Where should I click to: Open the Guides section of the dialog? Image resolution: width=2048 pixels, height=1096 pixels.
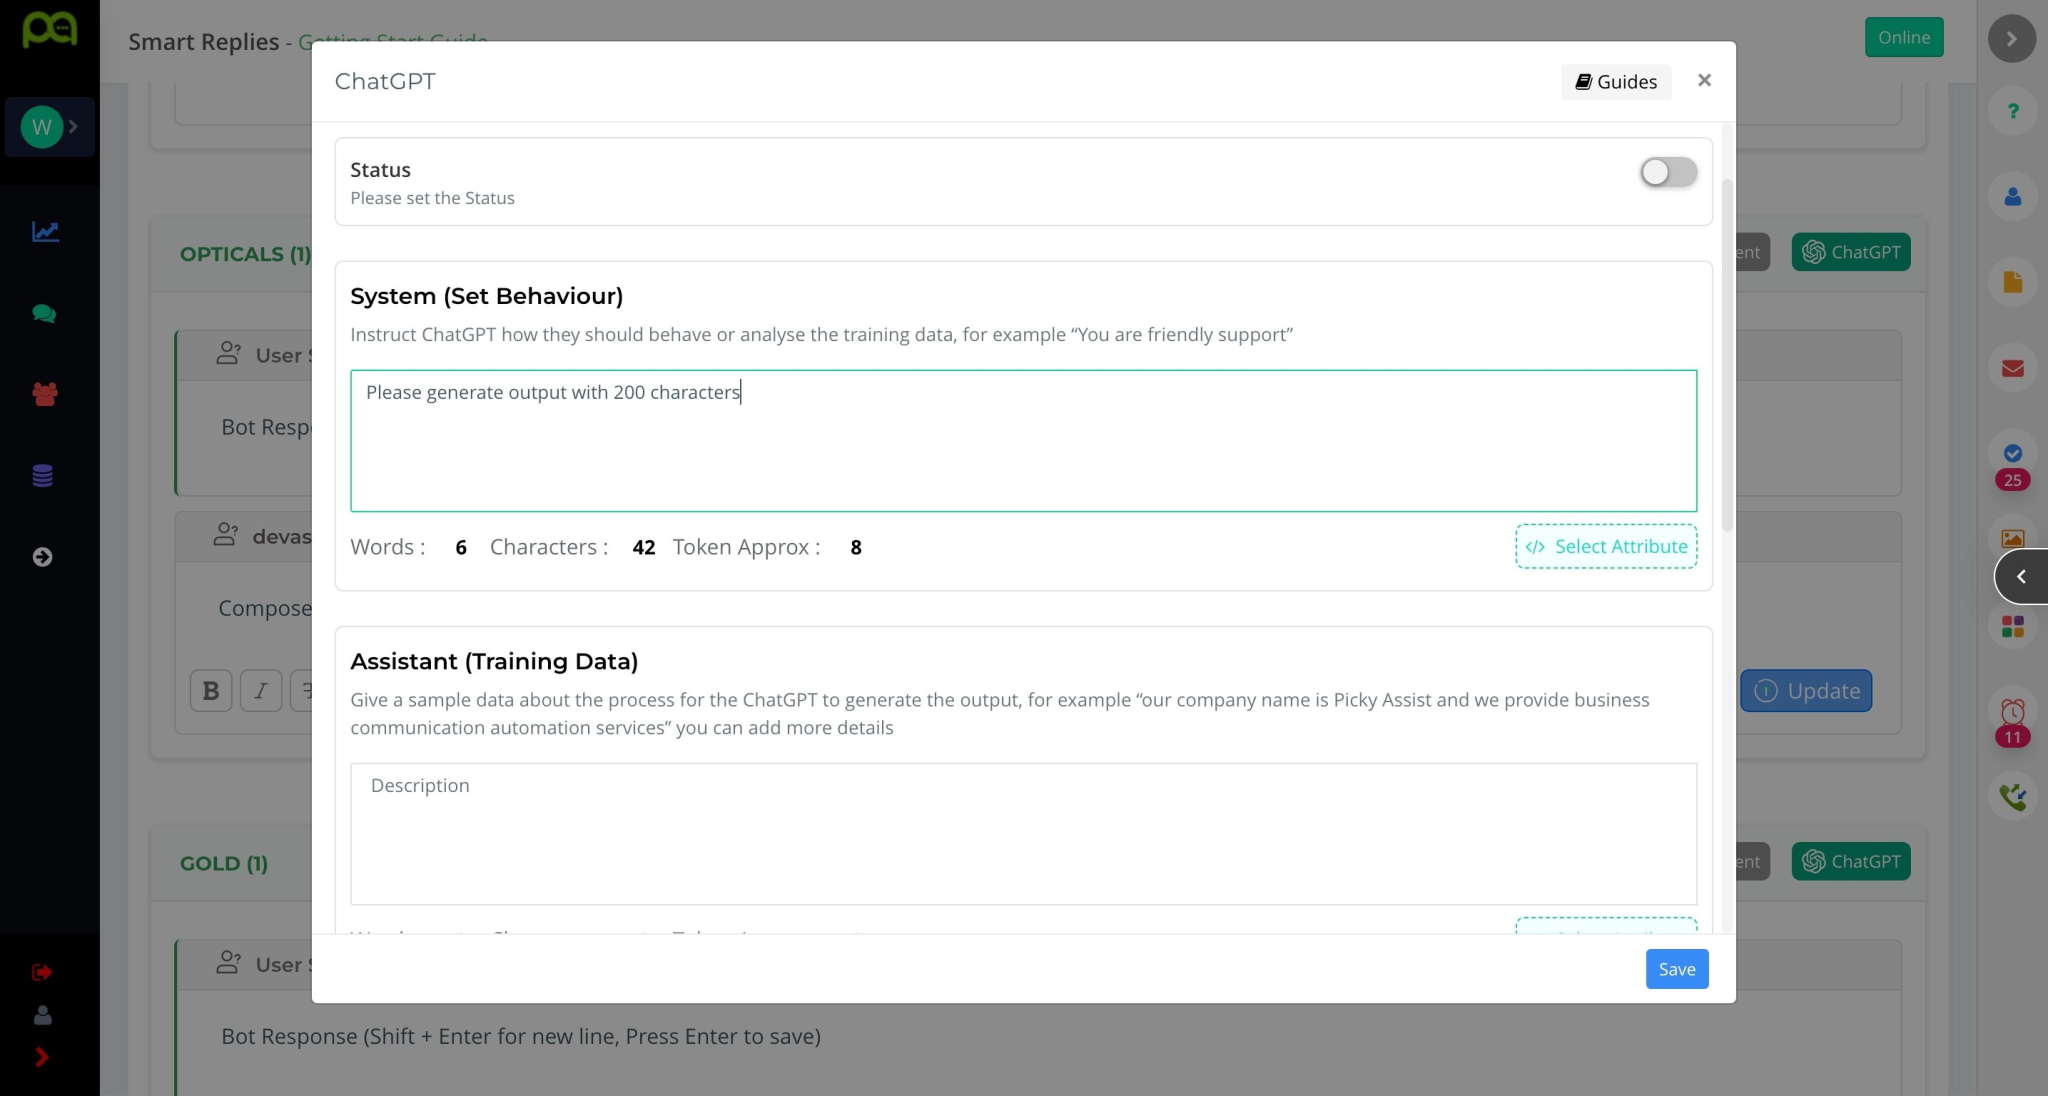tap(1615, 81)
